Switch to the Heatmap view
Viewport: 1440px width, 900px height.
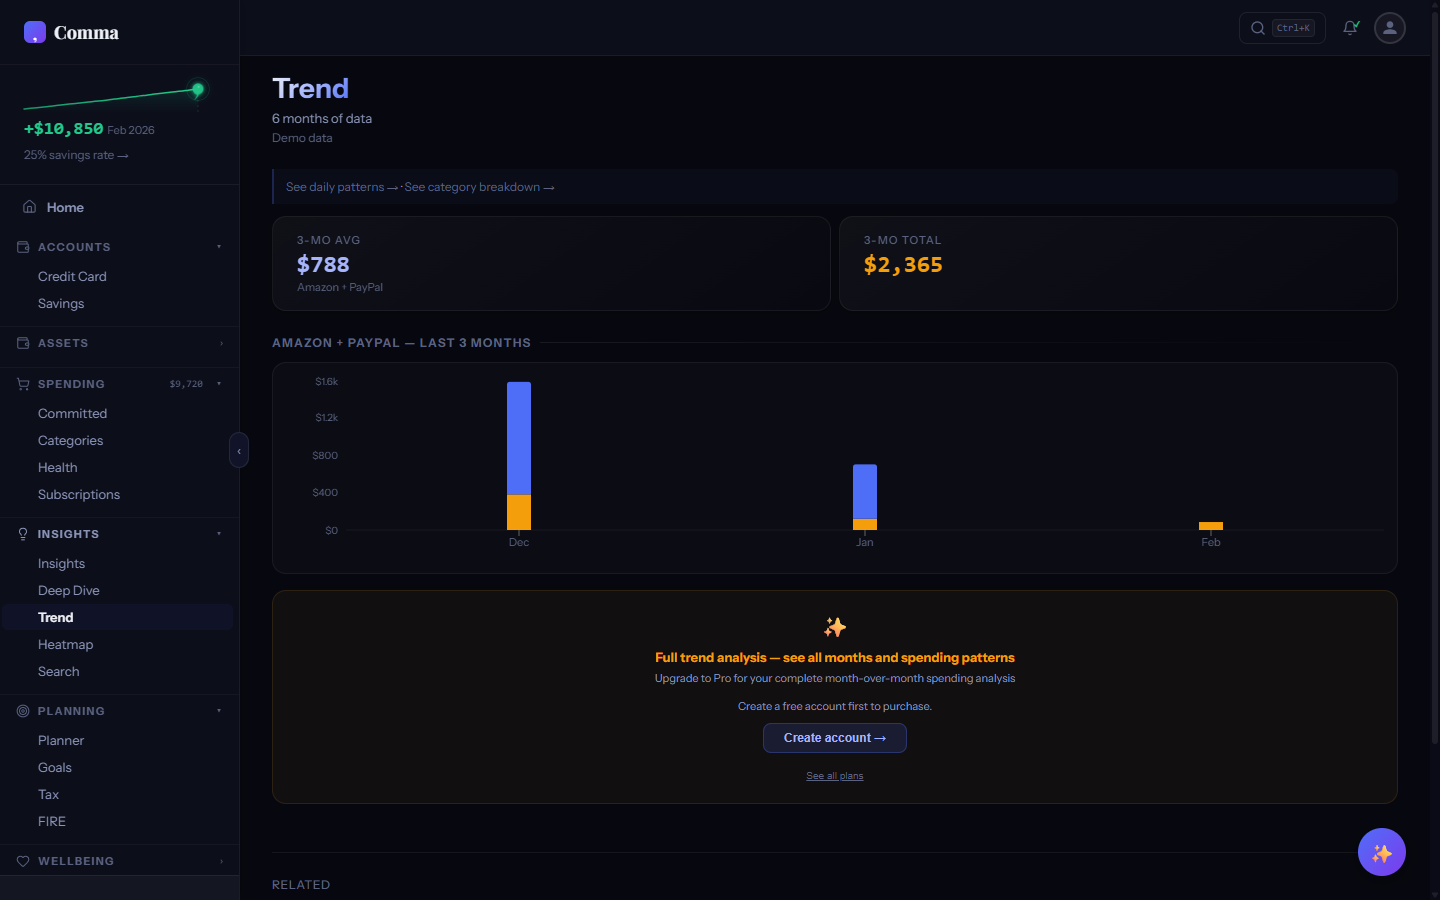click(x=65, y=644)
